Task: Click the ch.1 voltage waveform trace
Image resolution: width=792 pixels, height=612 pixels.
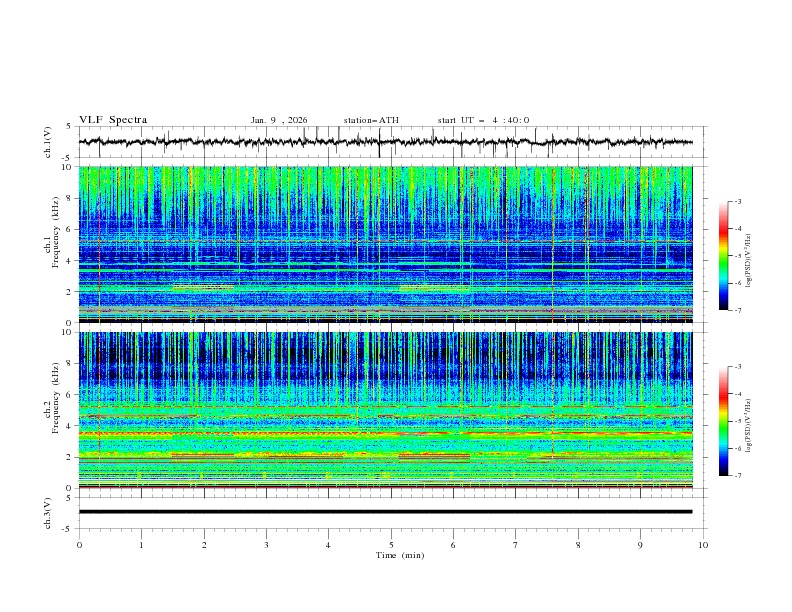Action: point(385,142)
